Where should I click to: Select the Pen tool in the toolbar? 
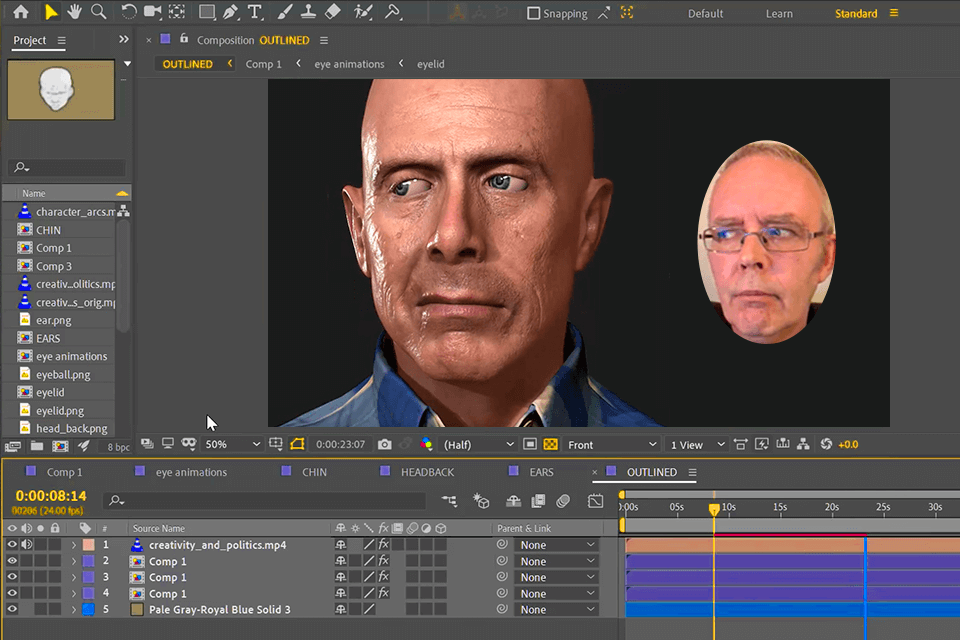pos(231,12)
